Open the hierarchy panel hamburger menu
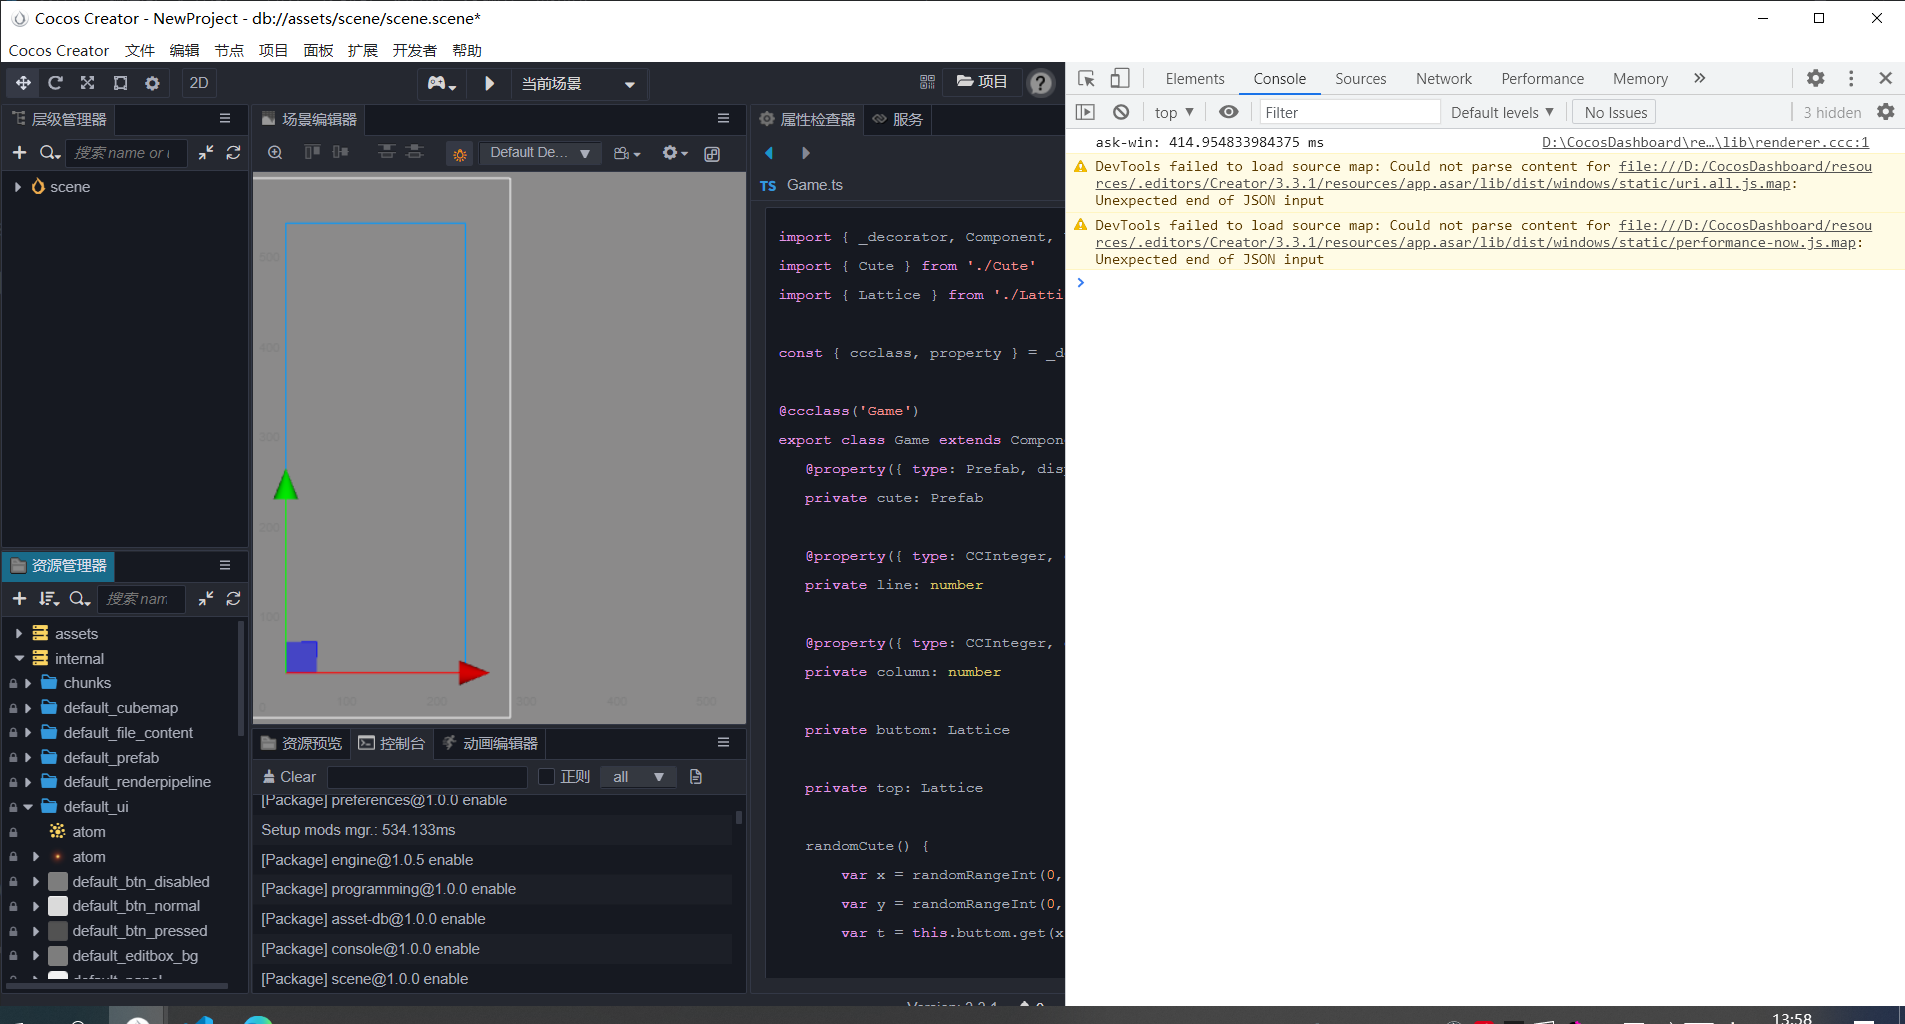This screenshot has height=1024, width=1905. coord(225,118)
